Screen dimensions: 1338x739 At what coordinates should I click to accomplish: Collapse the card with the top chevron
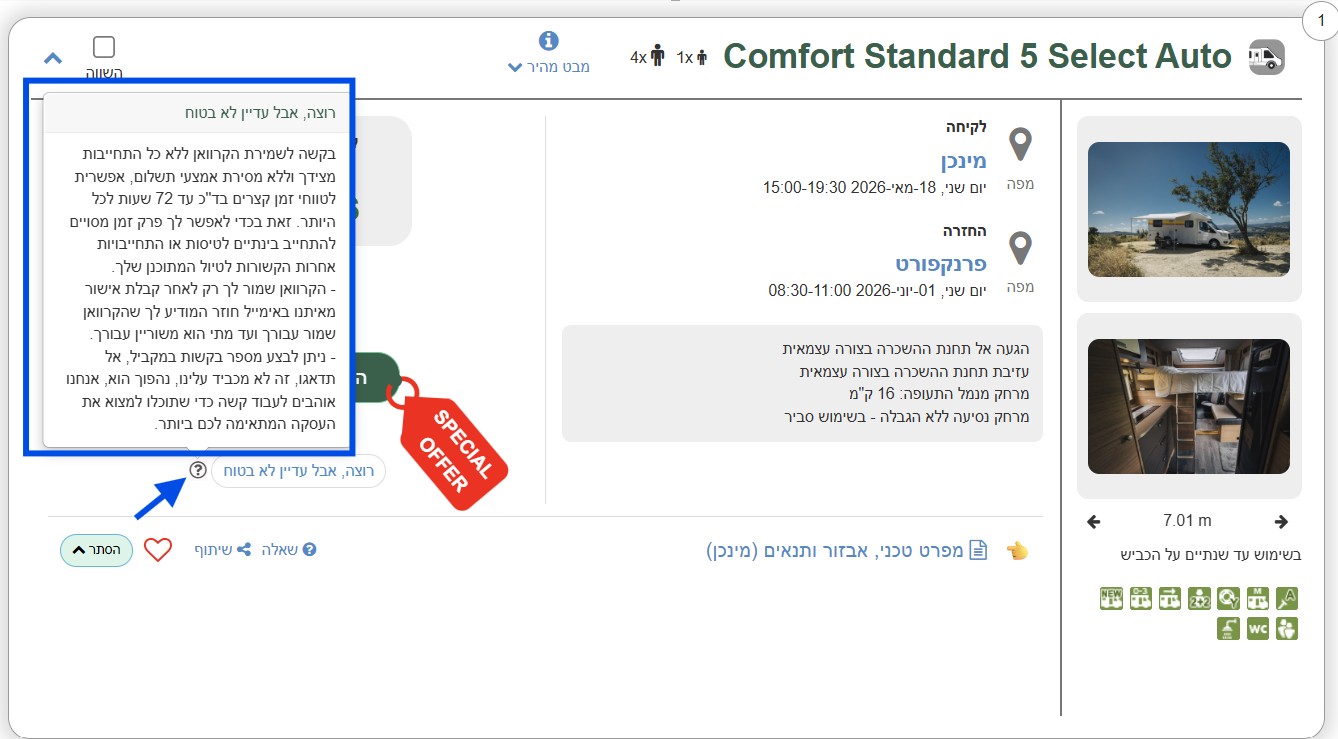pos(53,58)
